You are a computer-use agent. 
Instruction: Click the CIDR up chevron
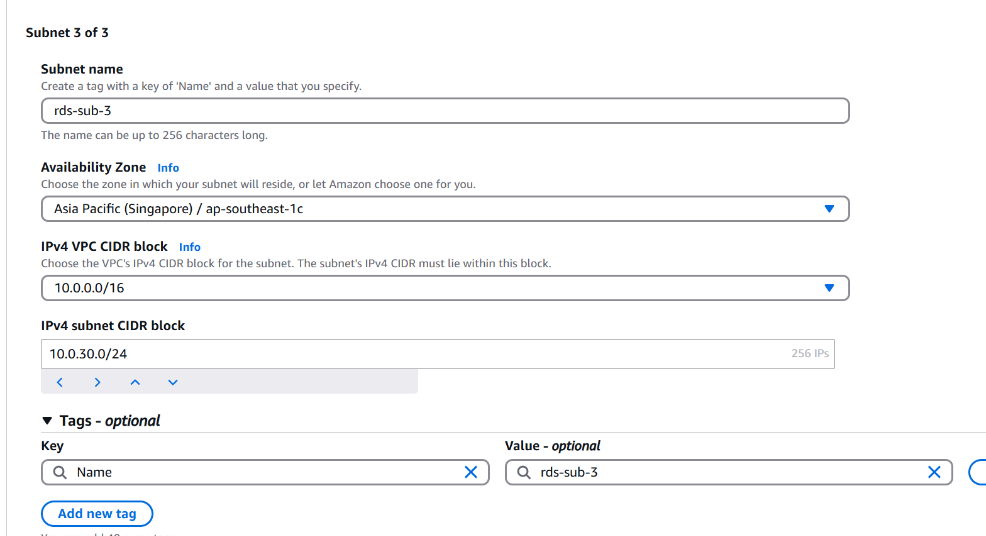(x=135, y=382)
